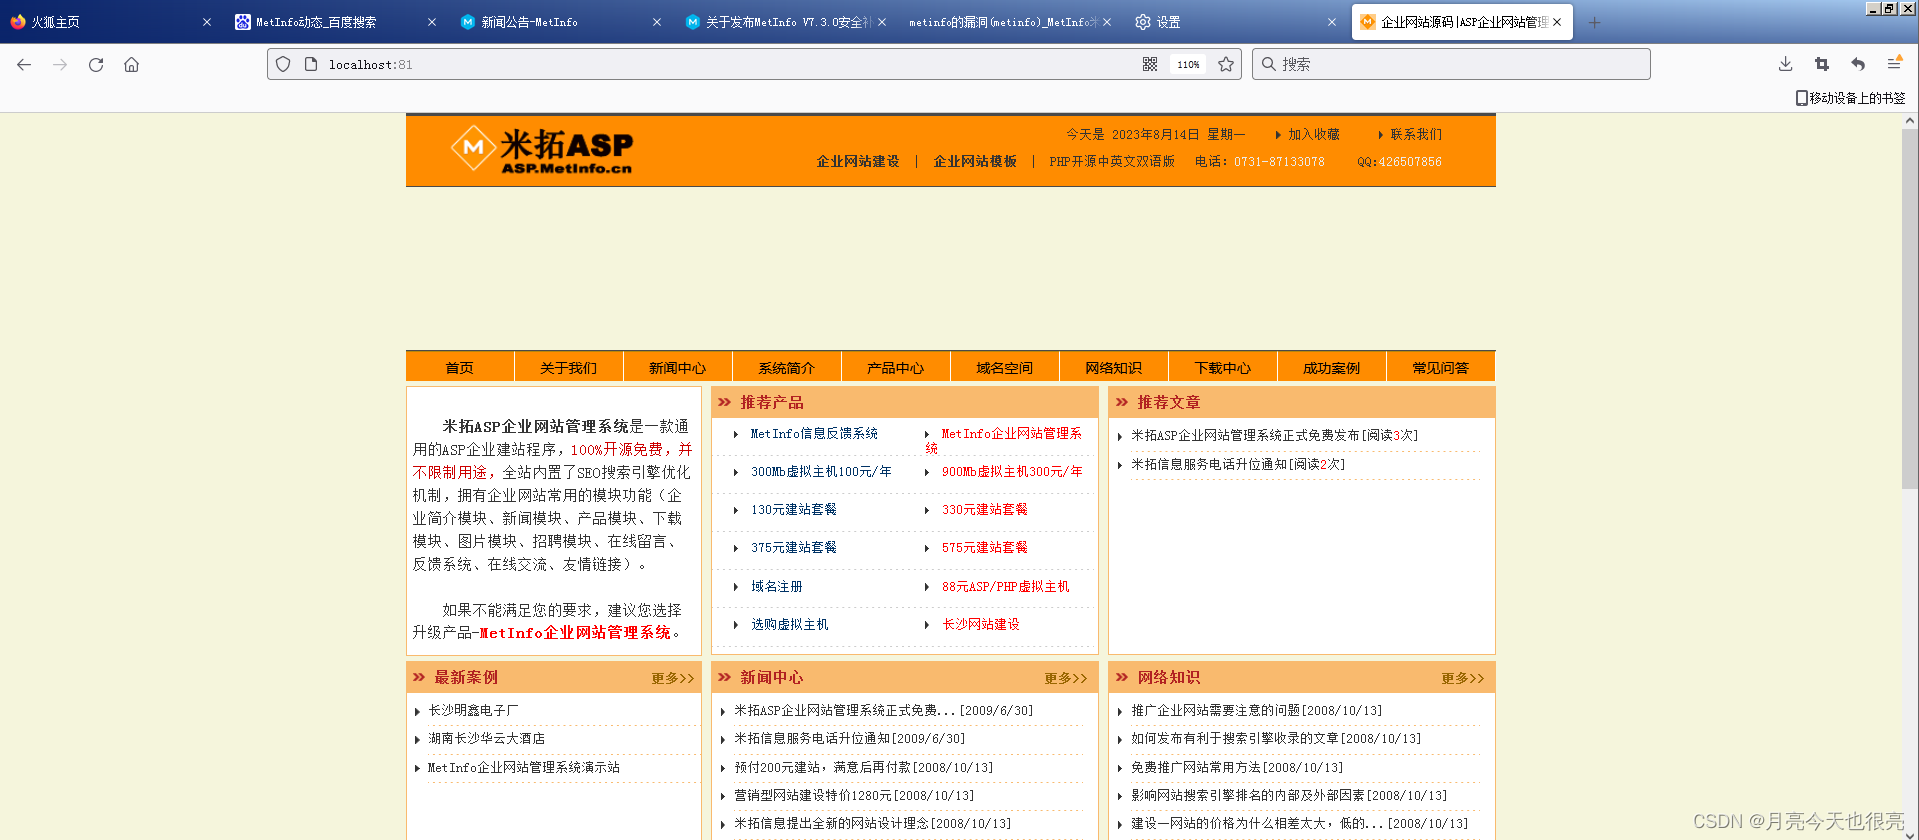Click the shield tracking protection icon
The height and width of the screenshot is (840, 1919).
pyautogui.click(x=283, y=64)
